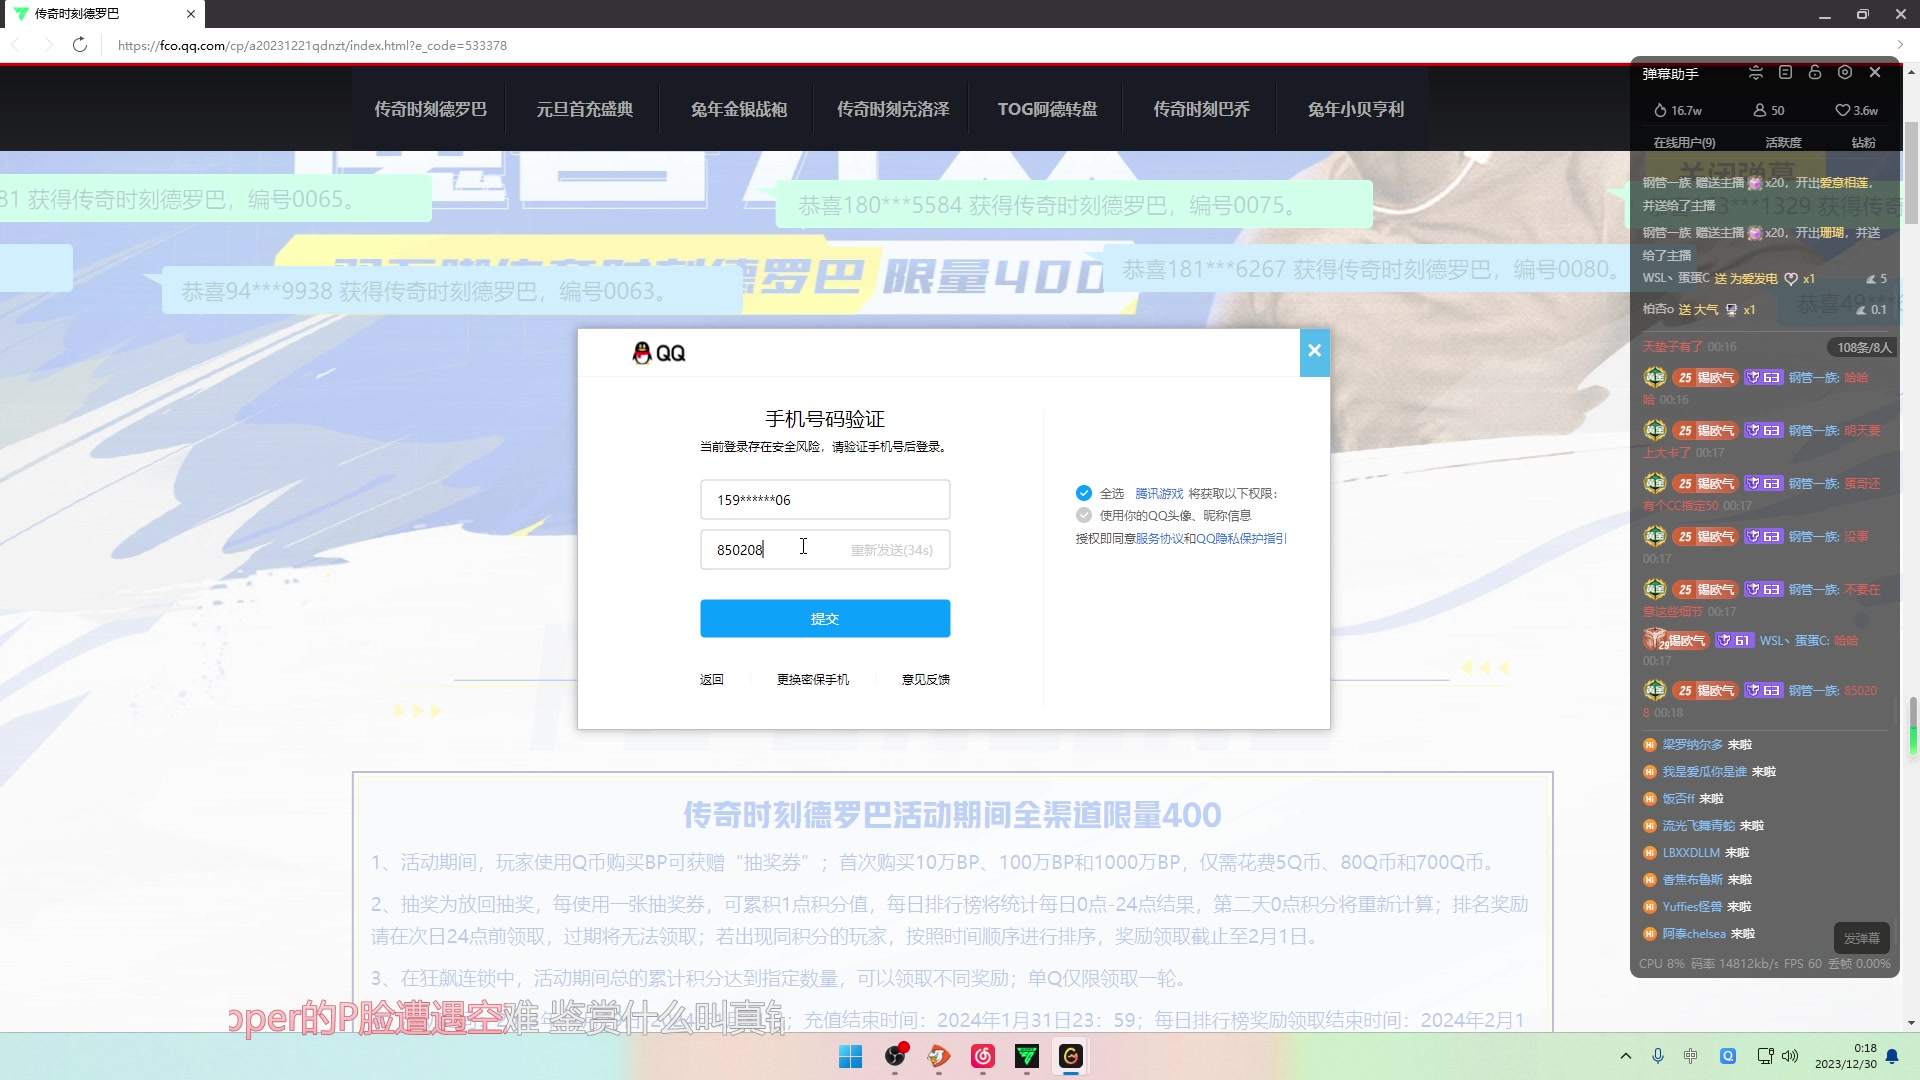Click the flame popularity icon 16.7w
This screenshot has height=1080, width=1920.
point(1660,110)
